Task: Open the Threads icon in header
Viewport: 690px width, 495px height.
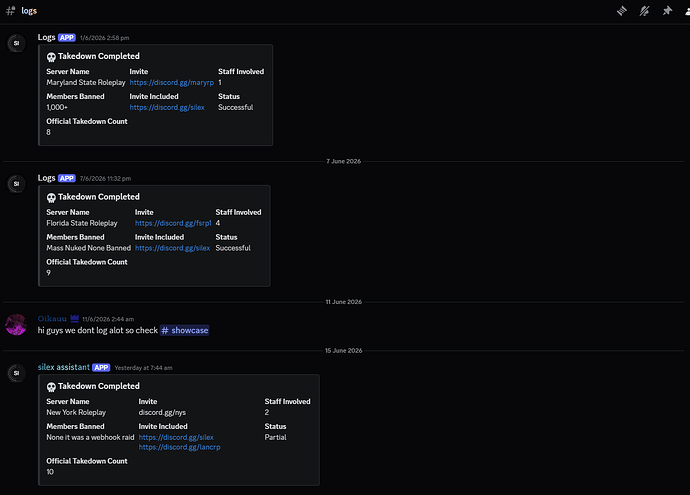Action: (621, 11)
